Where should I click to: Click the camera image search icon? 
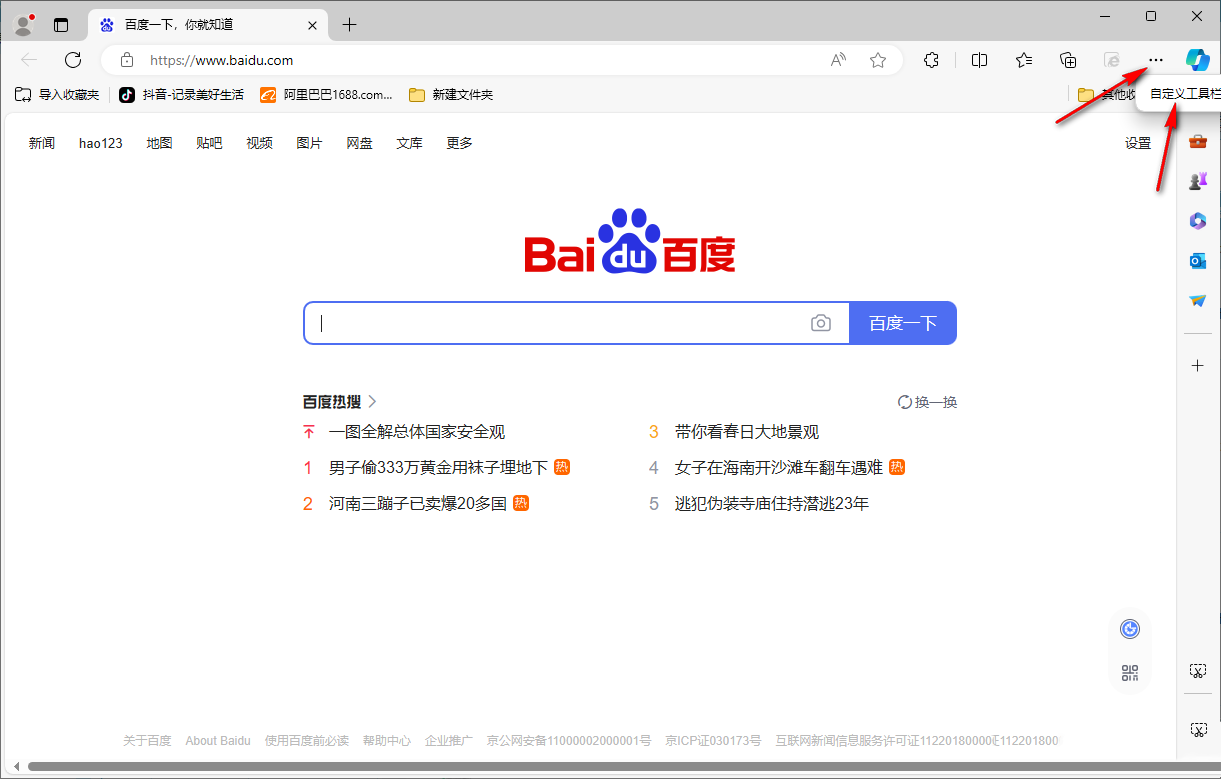click(821, 323)
